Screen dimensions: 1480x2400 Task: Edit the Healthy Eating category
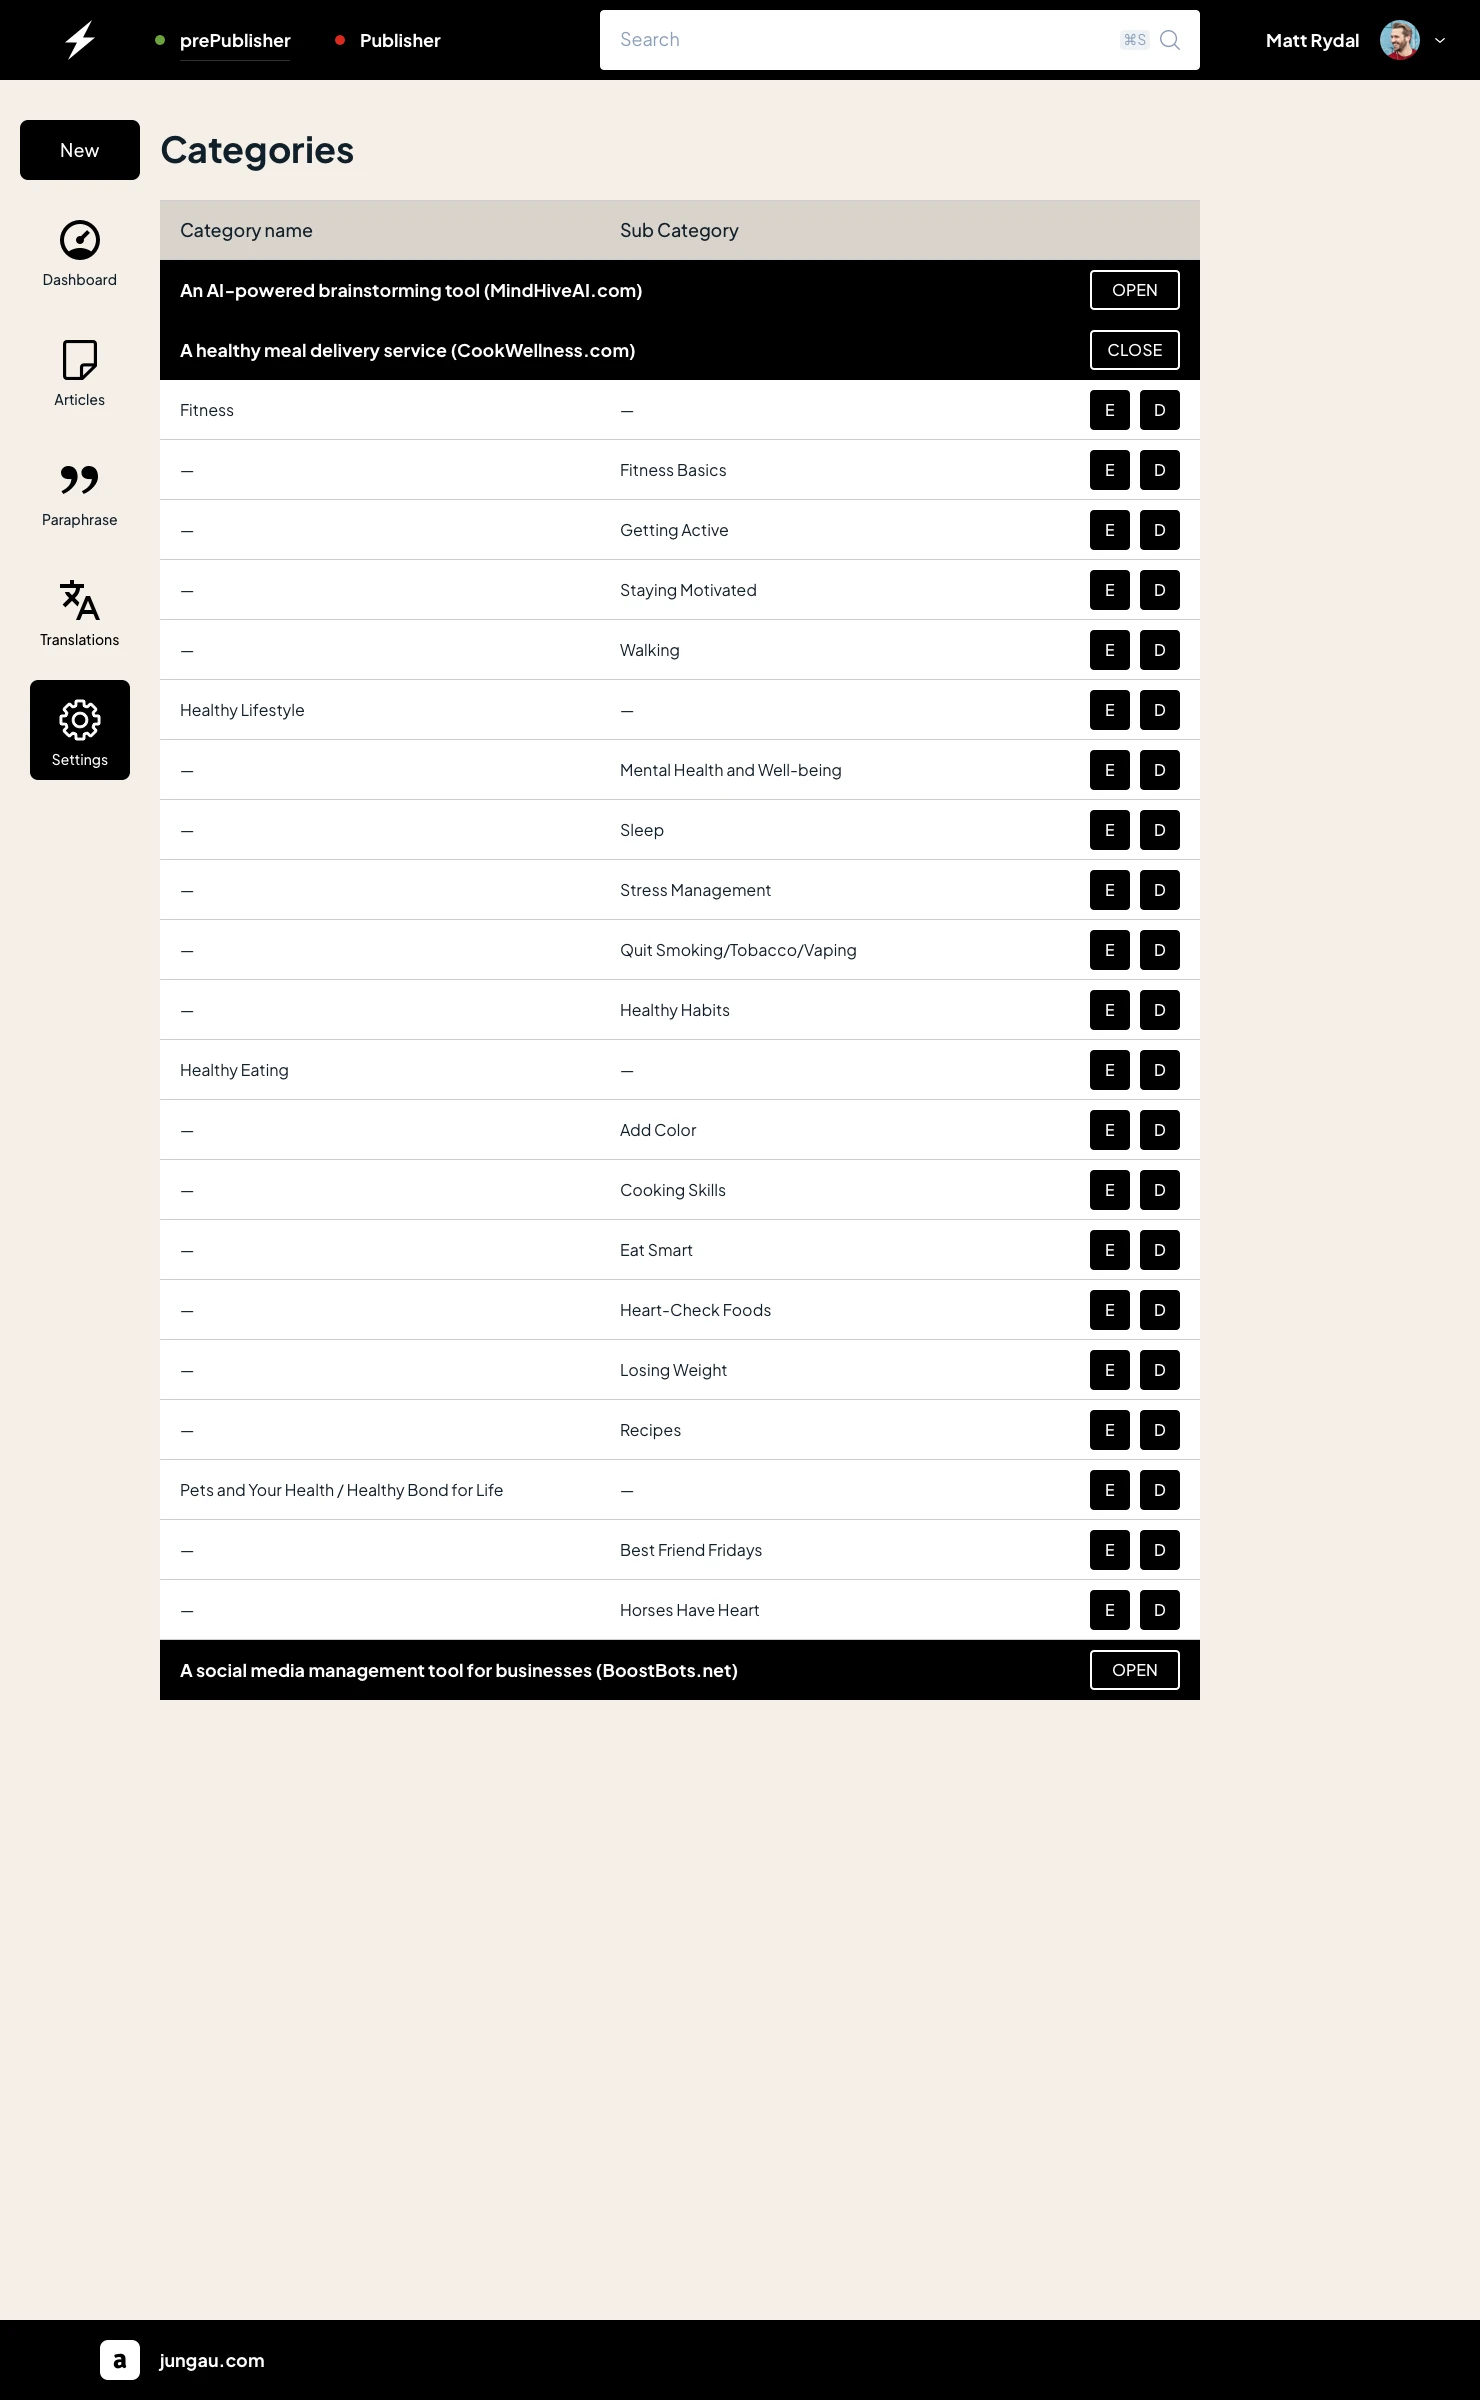tap(1110, 1070)
